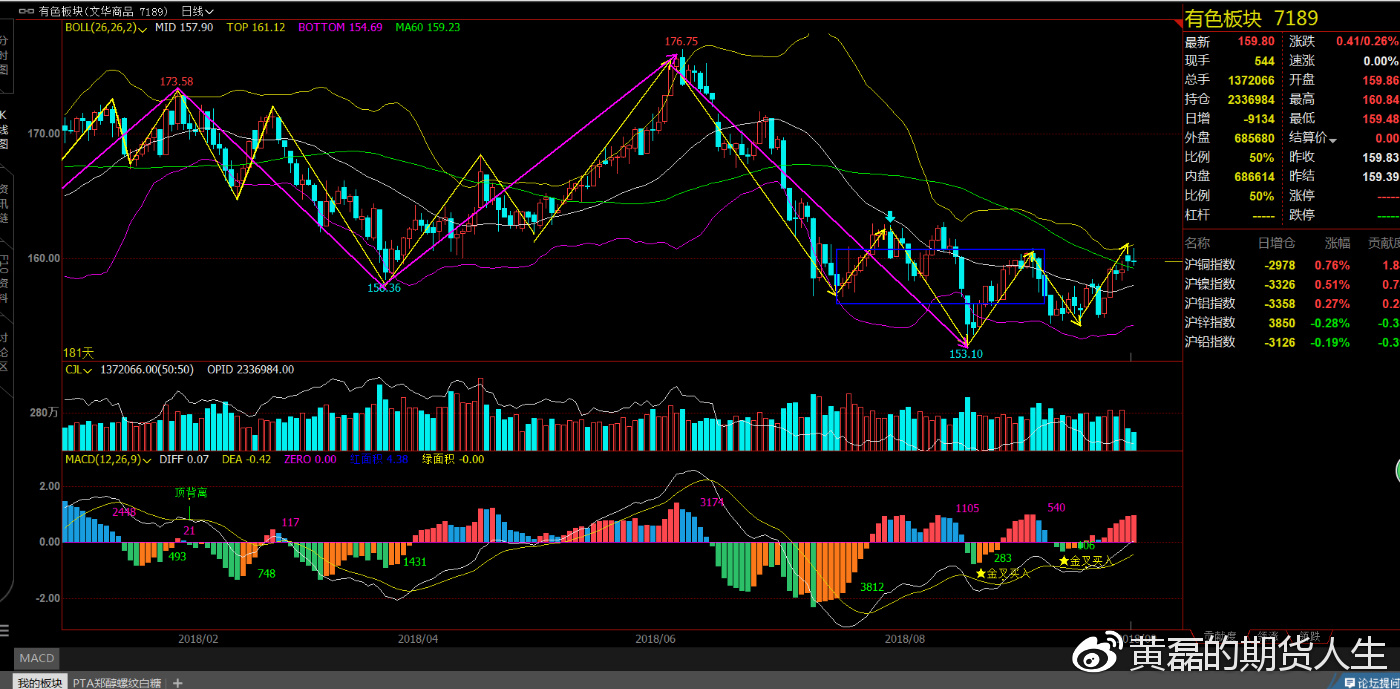
Task: Click the TOP 161.12 Bollinger reading
Action: 256,27
